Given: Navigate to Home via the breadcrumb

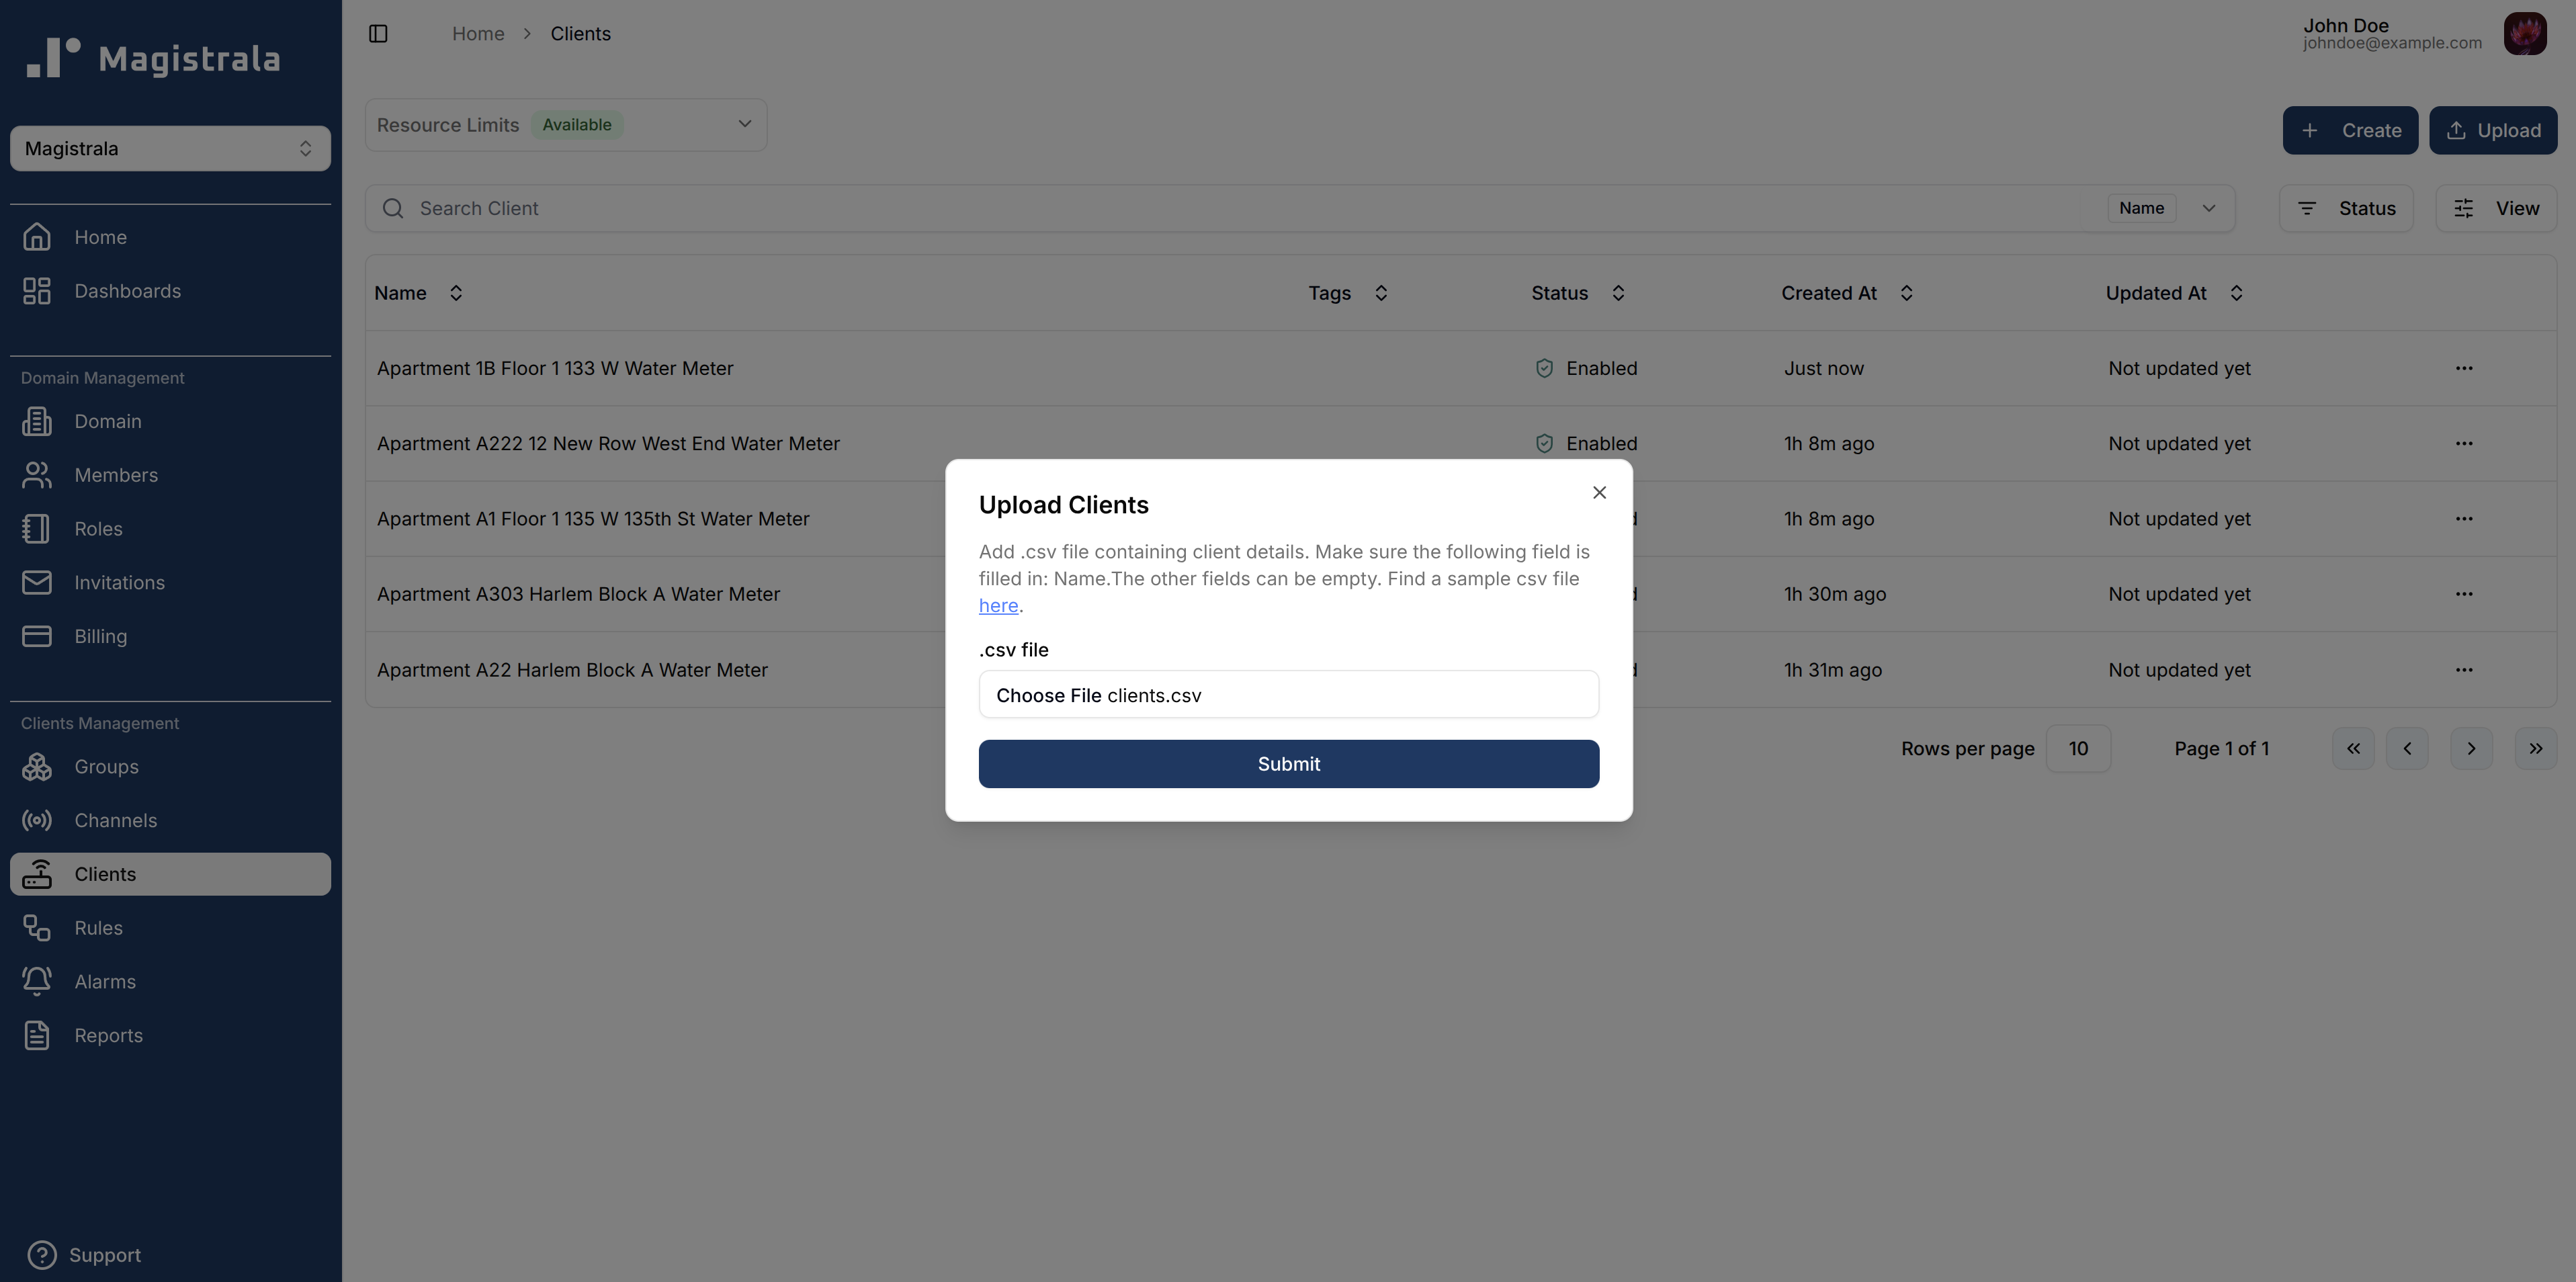Looking at the screenshot, I should click(x=478, y=33).
